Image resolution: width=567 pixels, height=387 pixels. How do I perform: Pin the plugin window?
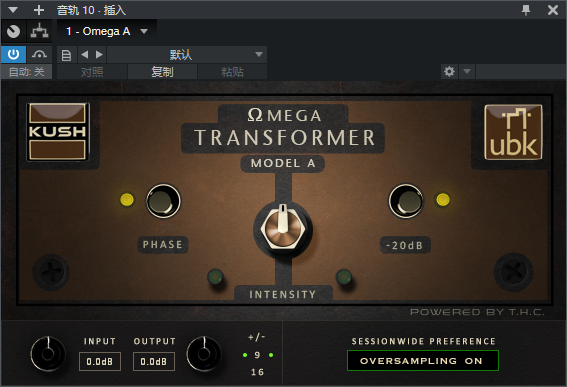click(526, 10)
